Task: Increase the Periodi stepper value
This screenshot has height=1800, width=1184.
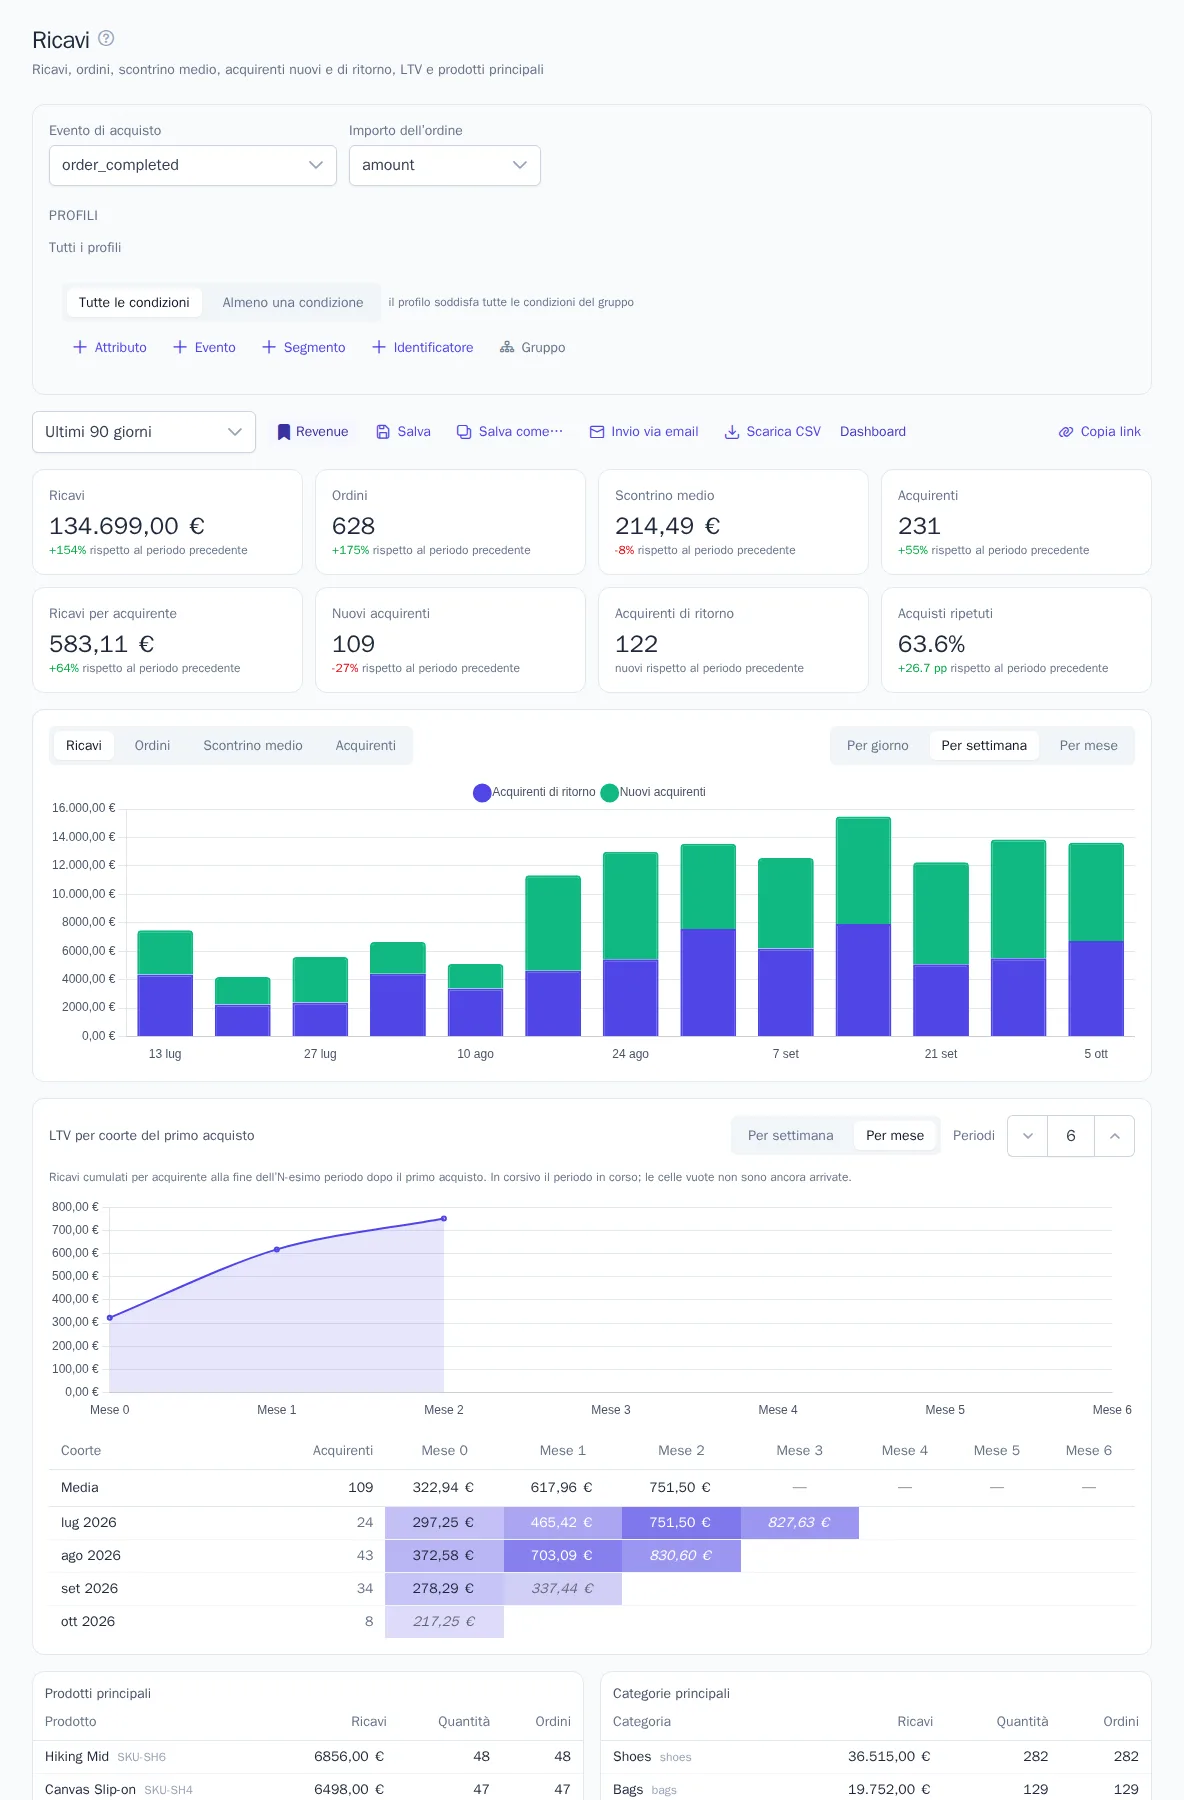Action: 1114,1136
